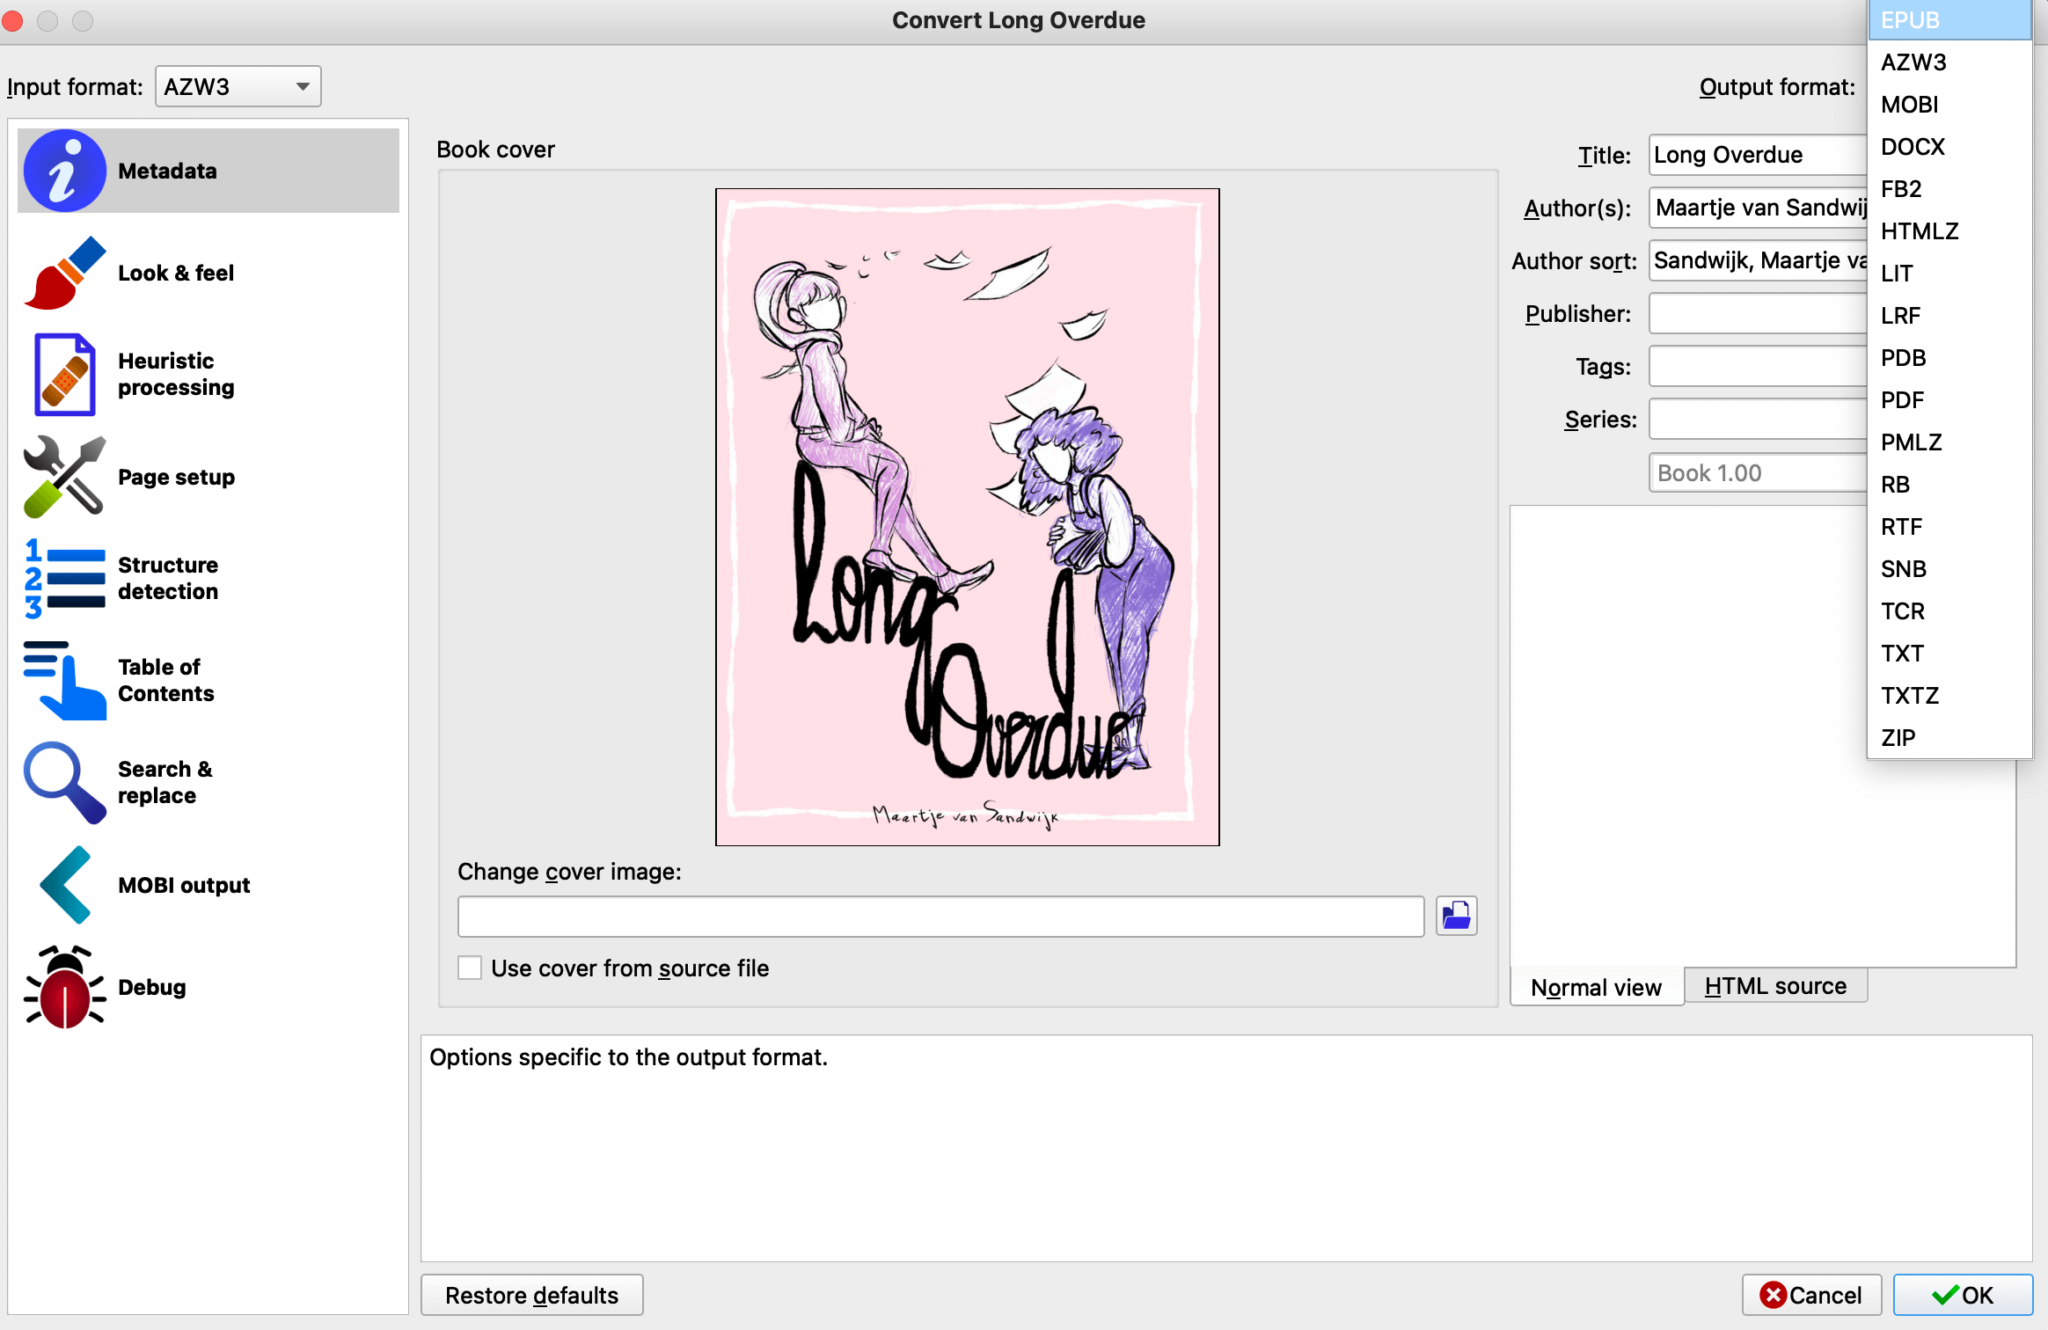Select Structure detection numbered list icon

[64, 578]
